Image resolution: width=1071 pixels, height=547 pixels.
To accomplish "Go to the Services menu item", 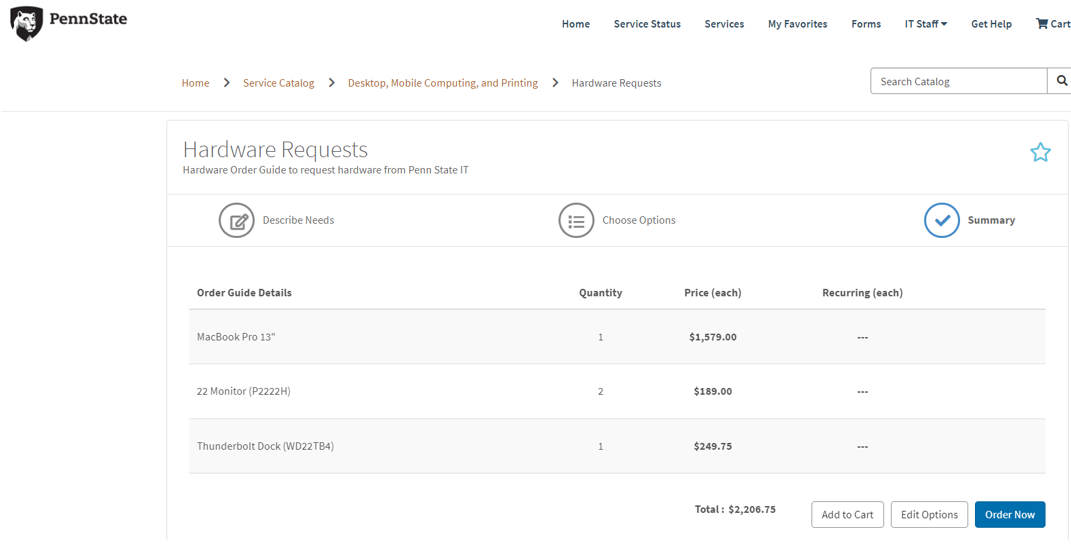I will coord(724,24).
